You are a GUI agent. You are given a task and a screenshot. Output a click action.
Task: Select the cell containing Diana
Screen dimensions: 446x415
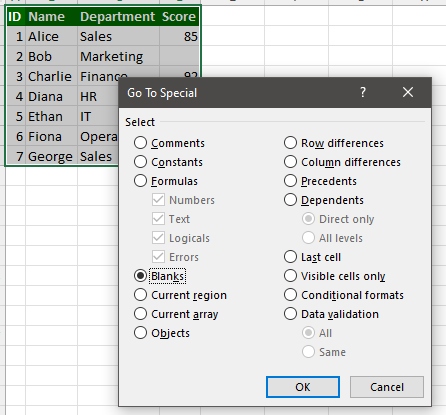coord(52,96)
